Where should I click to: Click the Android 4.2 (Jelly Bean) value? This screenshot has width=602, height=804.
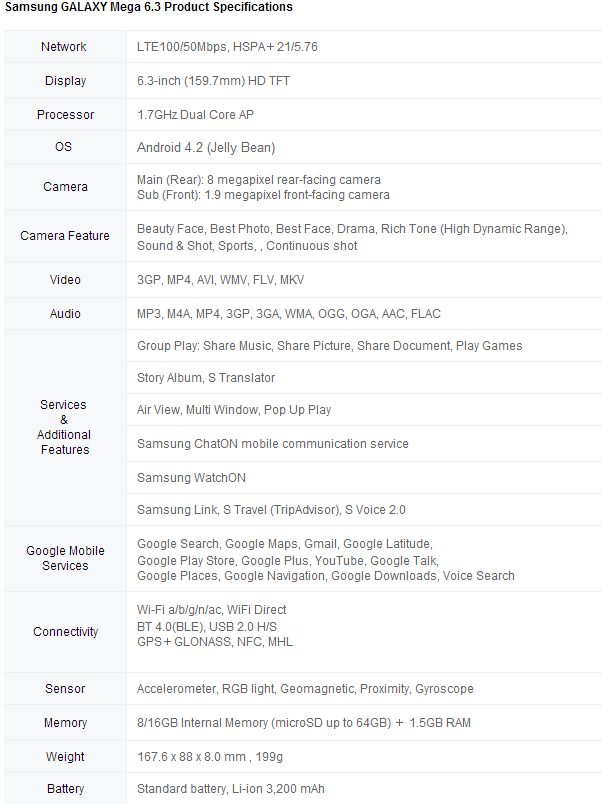pyautogui.click(x=206, y=148)
